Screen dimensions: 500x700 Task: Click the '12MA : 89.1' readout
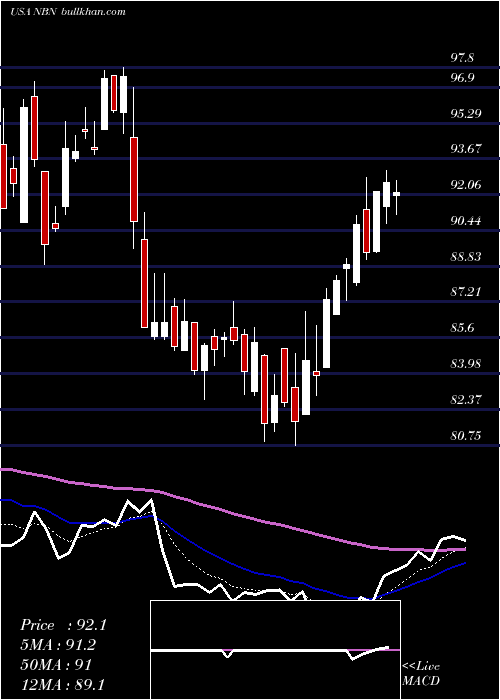pos(62,684)
